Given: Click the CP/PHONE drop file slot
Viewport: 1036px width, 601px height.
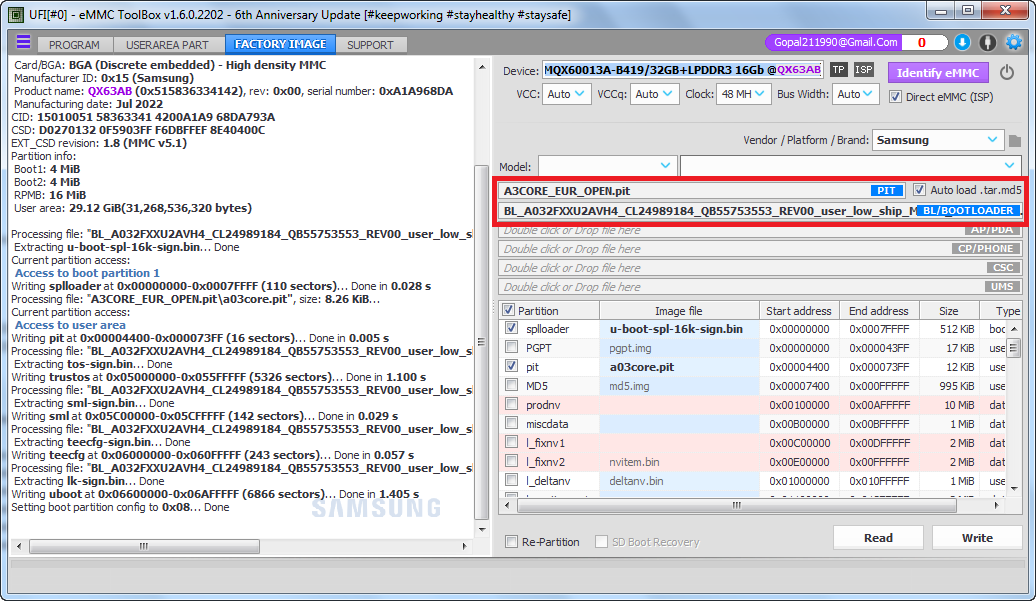Looking at the screenshot, I should click(x=759, y=249).
